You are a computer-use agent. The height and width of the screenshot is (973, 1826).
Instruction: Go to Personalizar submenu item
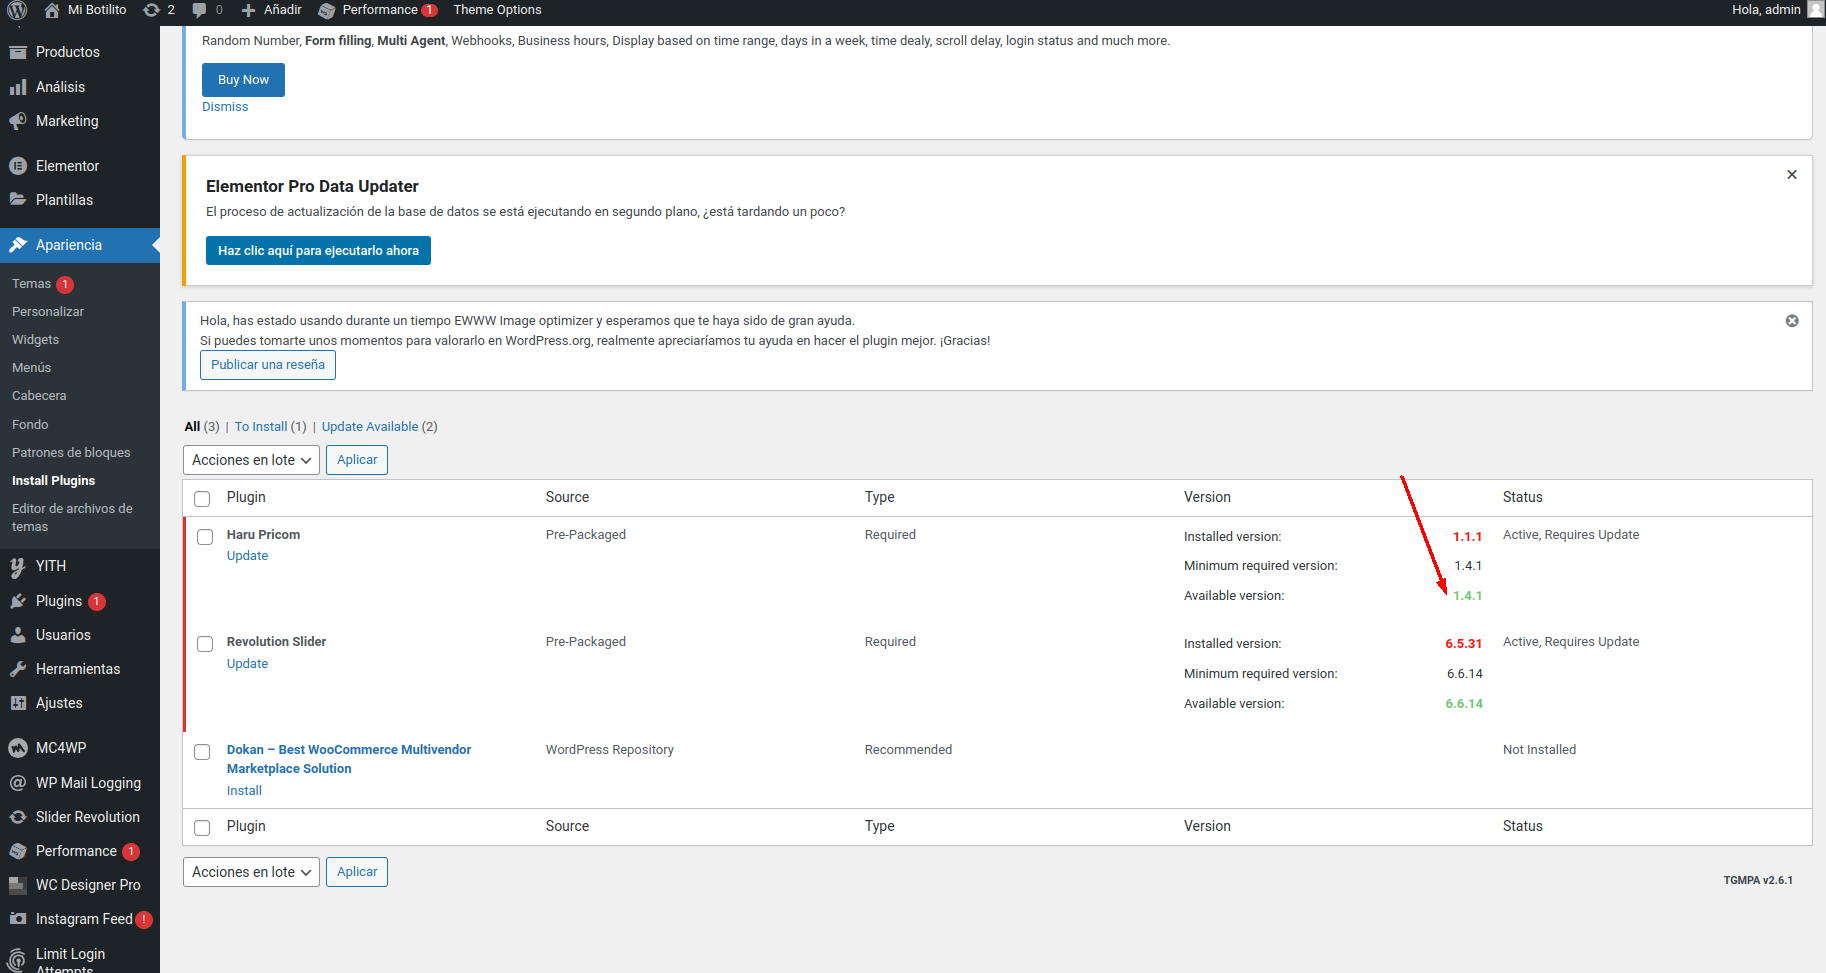click(48, 312)
